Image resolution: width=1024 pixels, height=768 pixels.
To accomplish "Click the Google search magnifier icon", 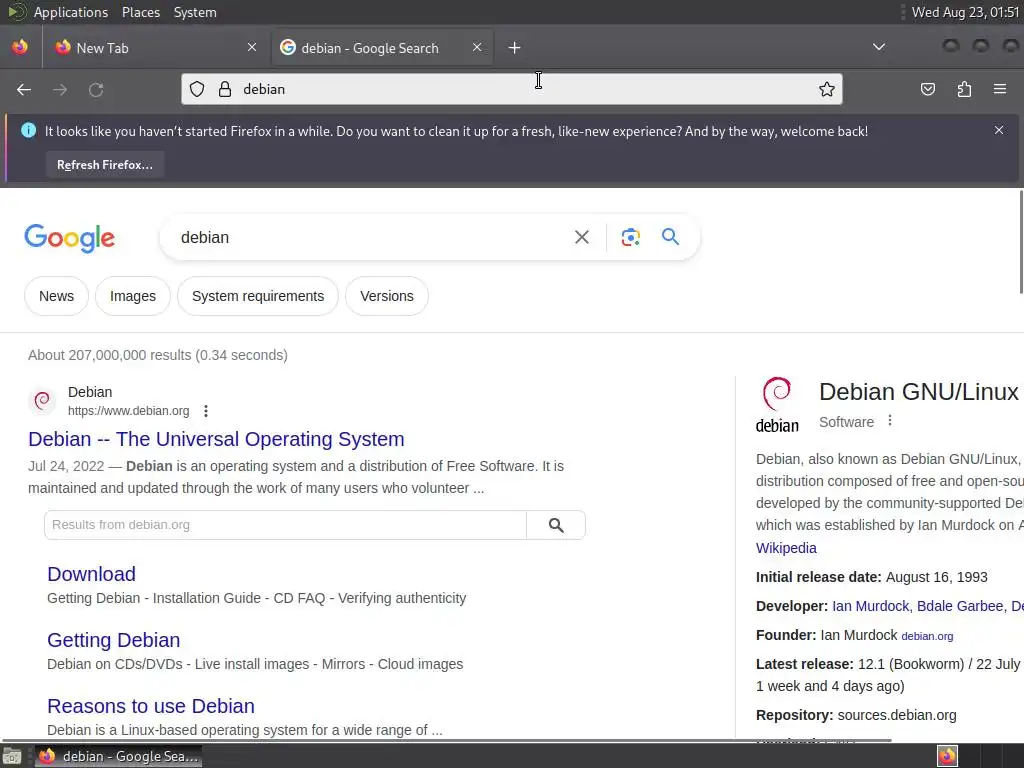I will pos(671,236).
